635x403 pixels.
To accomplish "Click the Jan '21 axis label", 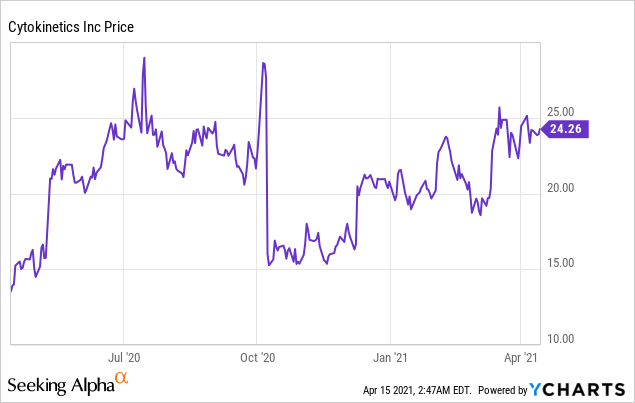I will click(389, 355).
